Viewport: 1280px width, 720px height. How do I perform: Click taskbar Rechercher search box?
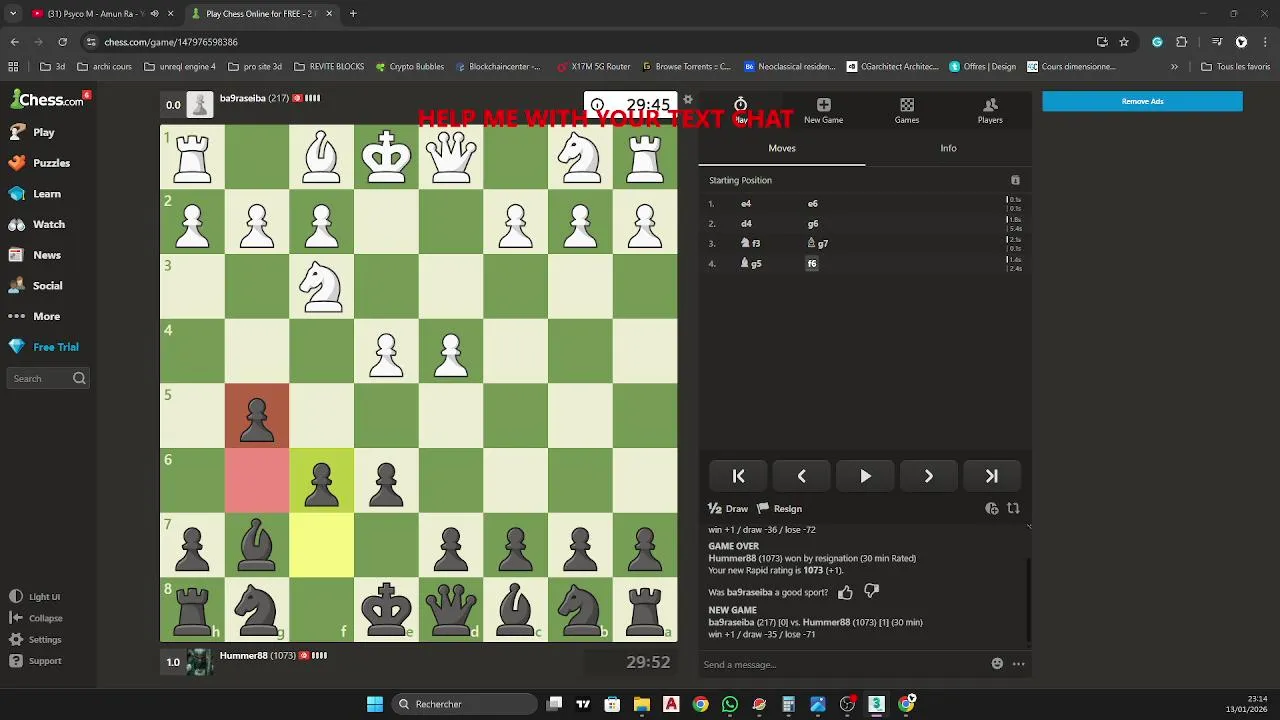[x=463, y=704]
